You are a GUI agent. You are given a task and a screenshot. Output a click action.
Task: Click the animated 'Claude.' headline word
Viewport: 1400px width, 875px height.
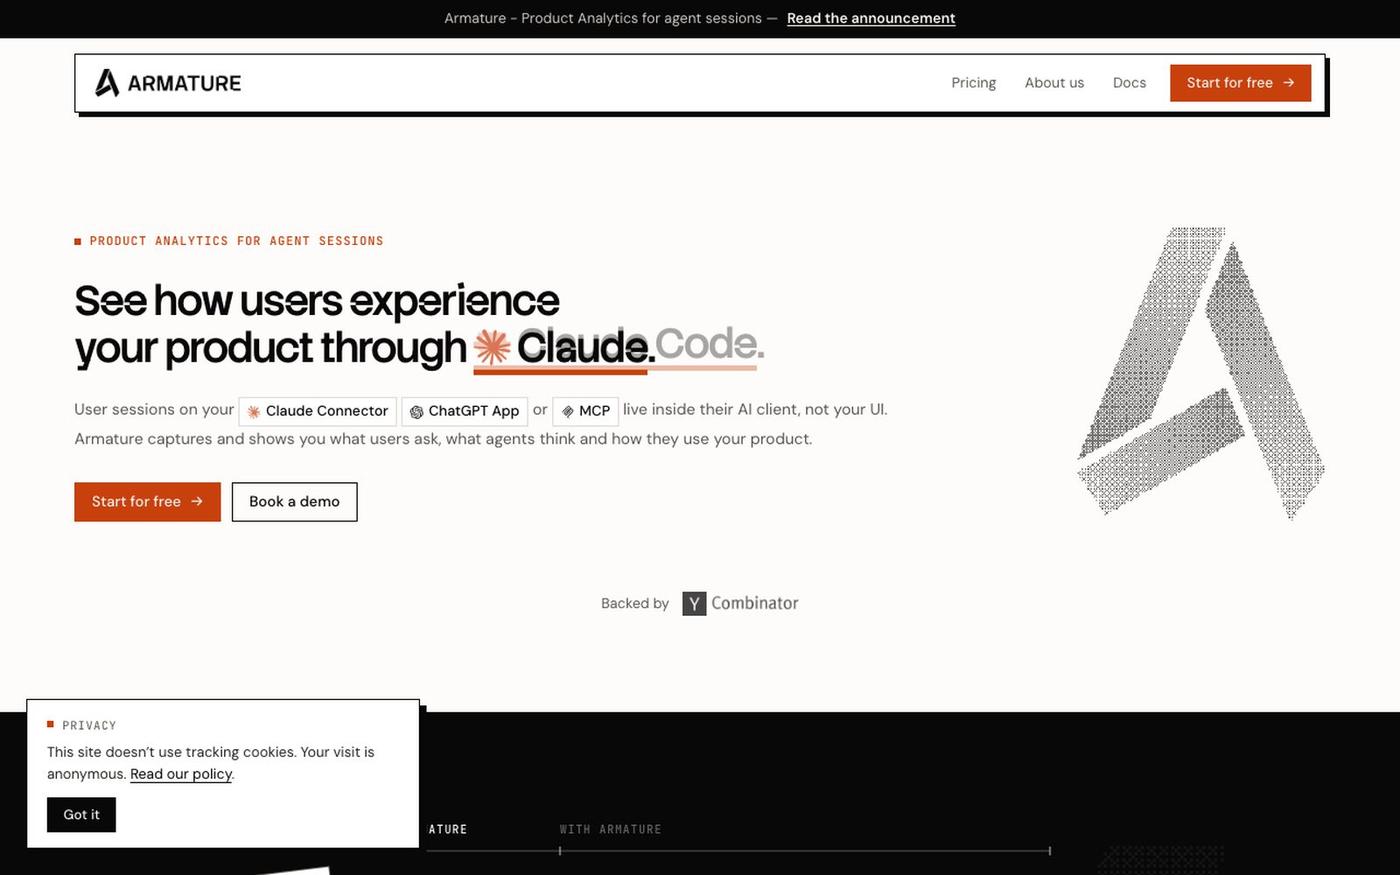pyautogui.click(x=586, y=347)
